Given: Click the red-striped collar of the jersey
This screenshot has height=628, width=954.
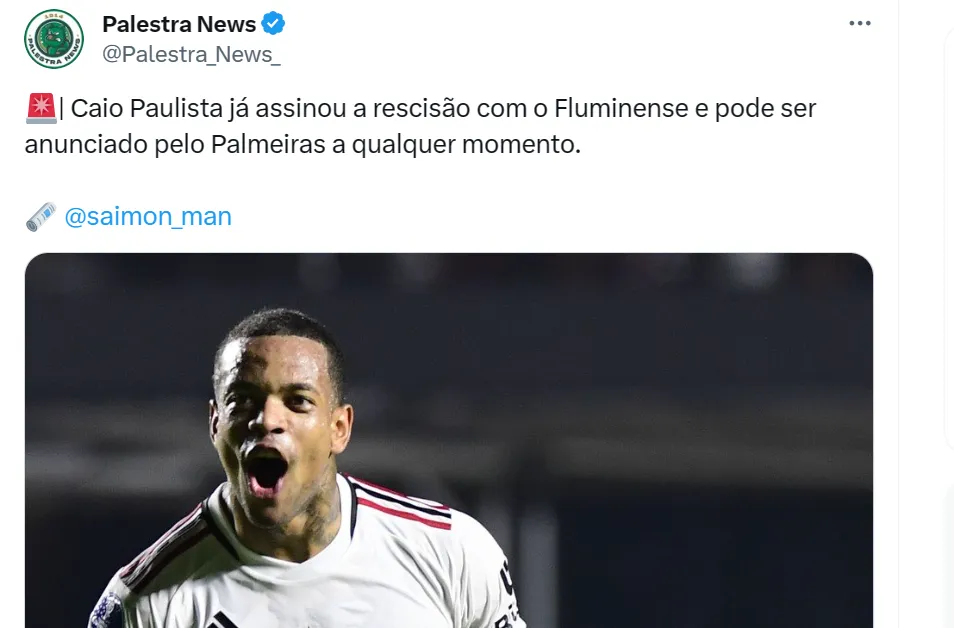Looking at the screenshot, I should pyautogui.click(x=402, y=502).
